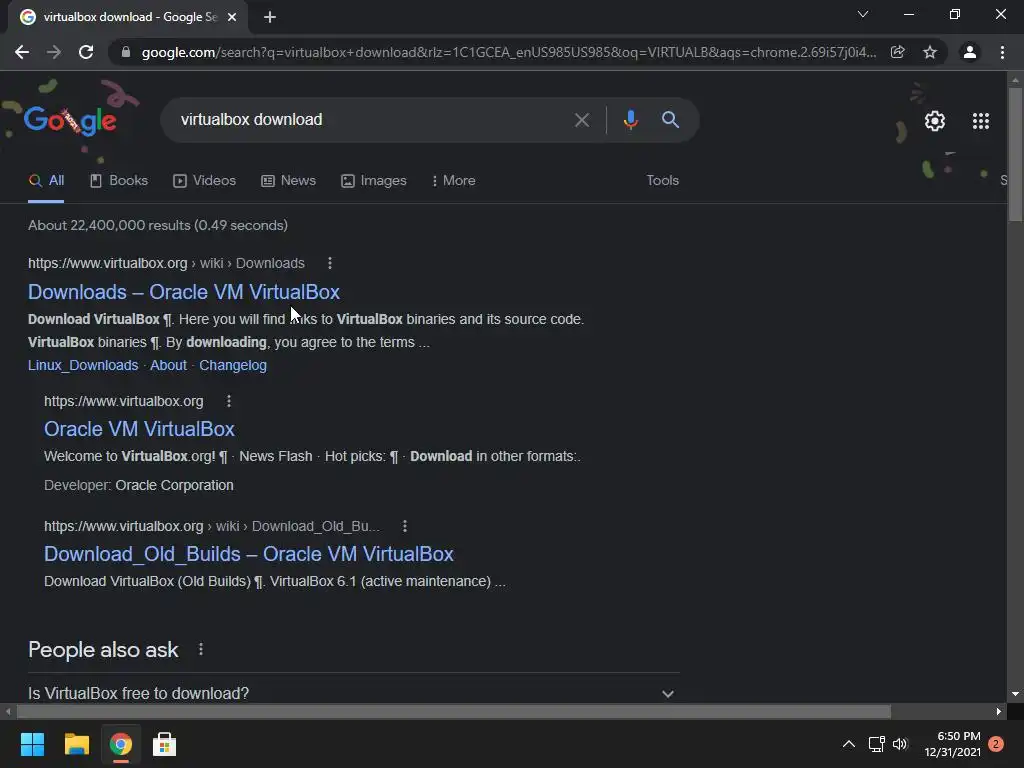Image resolution: width=1024 pixels, height=768 pixels.
Task: Open the More search categories menu
Action: pos(453,181)
